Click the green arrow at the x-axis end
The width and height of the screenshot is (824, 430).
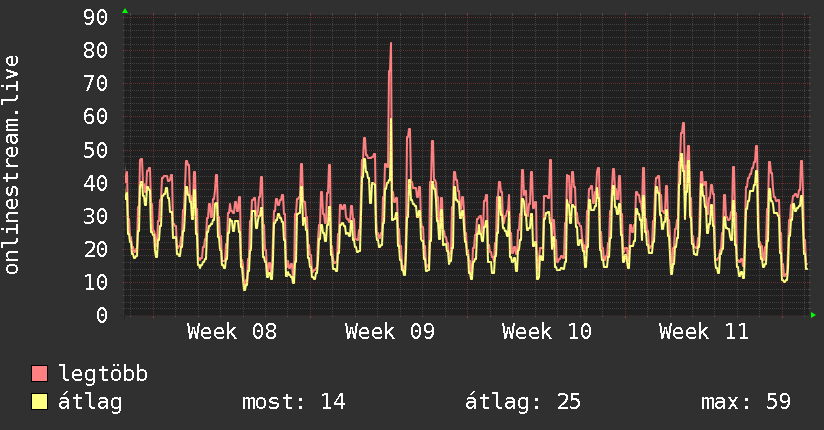[813, 315]
